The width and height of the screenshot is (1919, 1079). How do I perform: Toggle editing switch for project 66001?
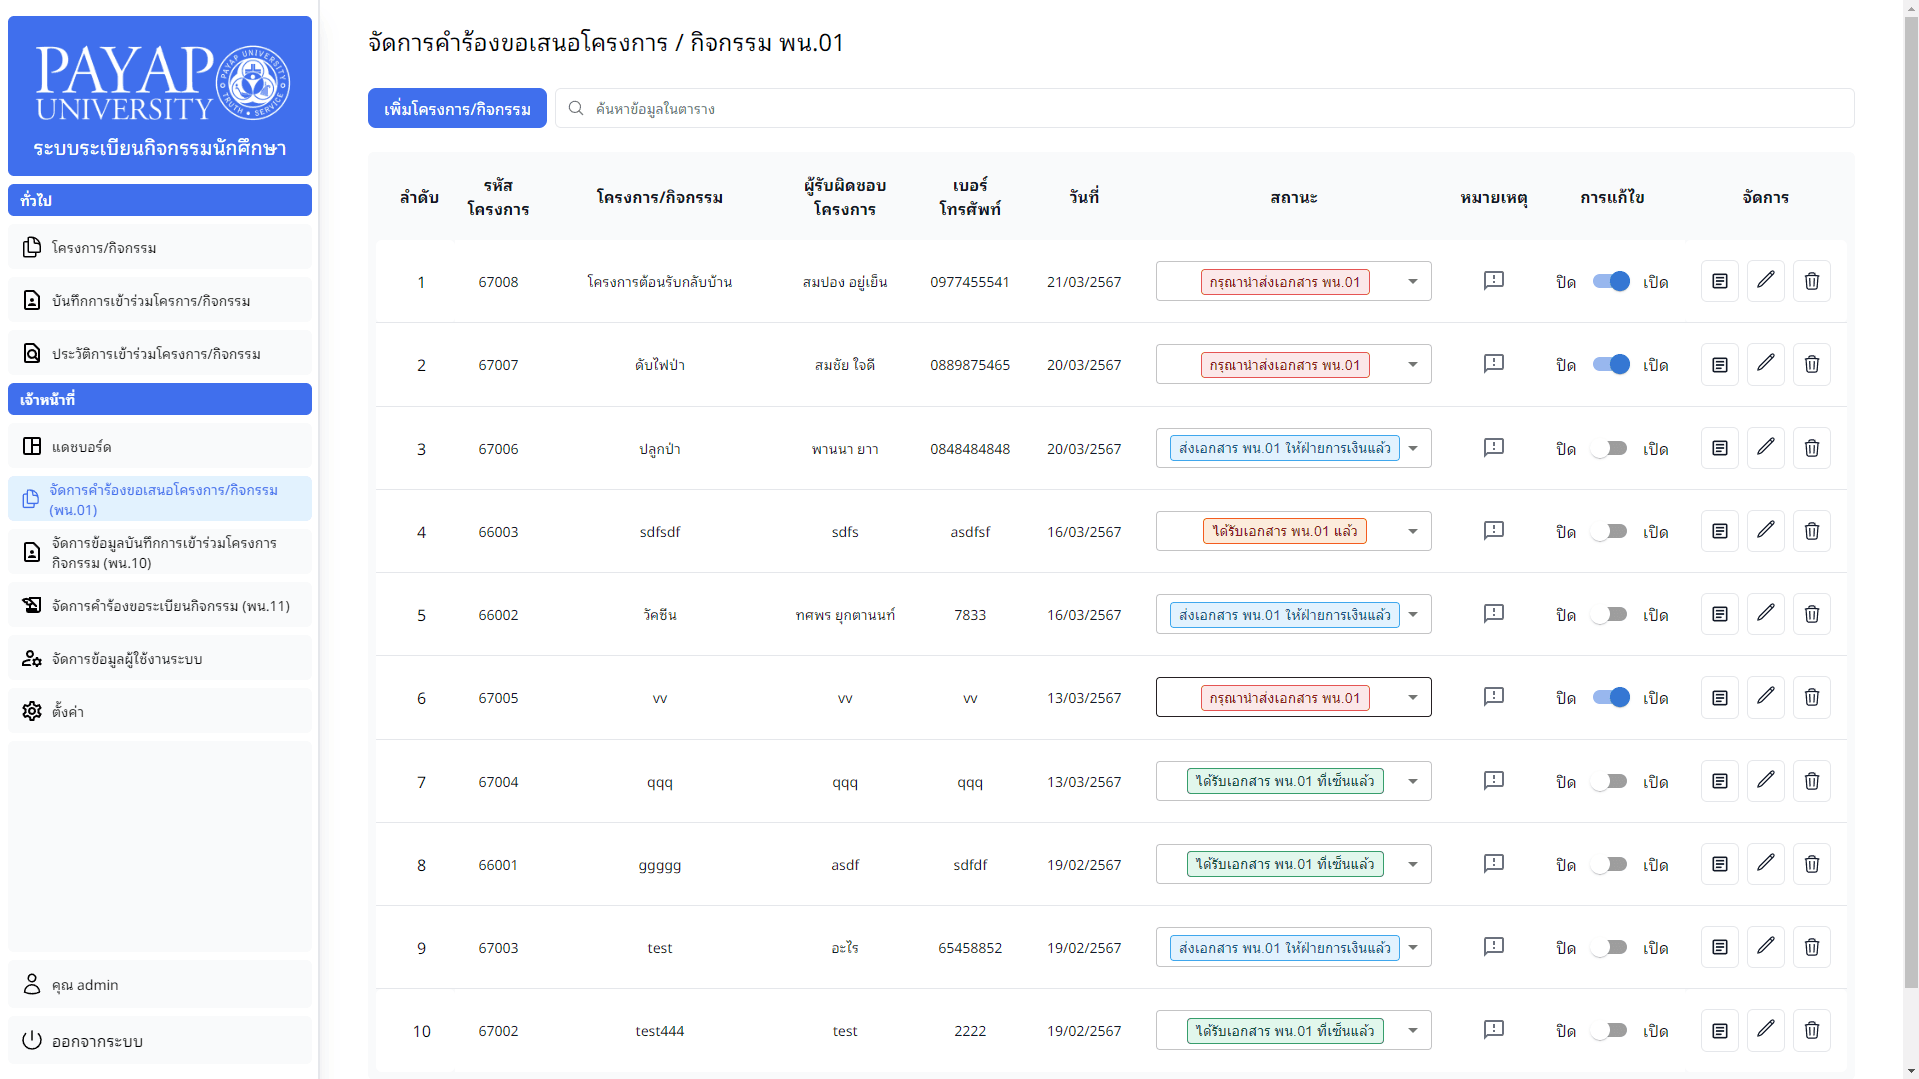point(1611,864)
